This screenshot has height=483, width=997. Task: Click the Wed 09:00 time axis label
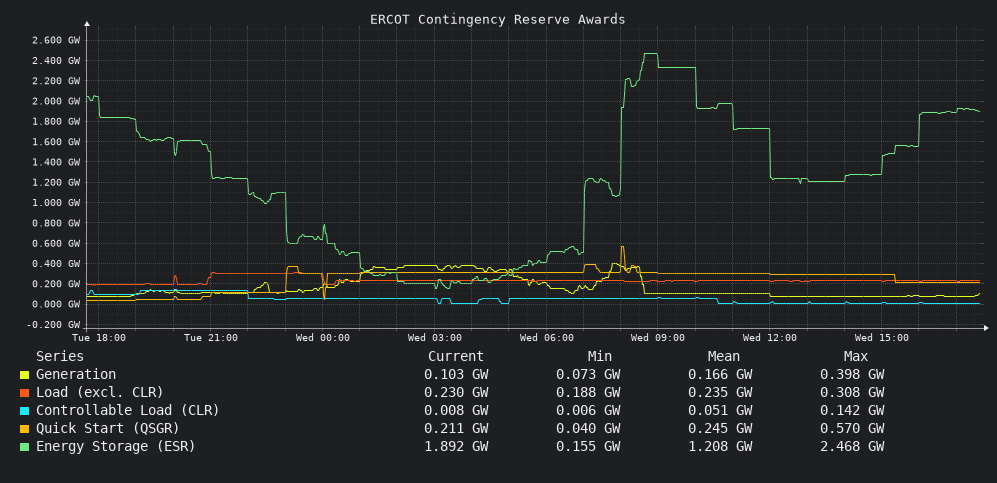(x=657, y=337)
